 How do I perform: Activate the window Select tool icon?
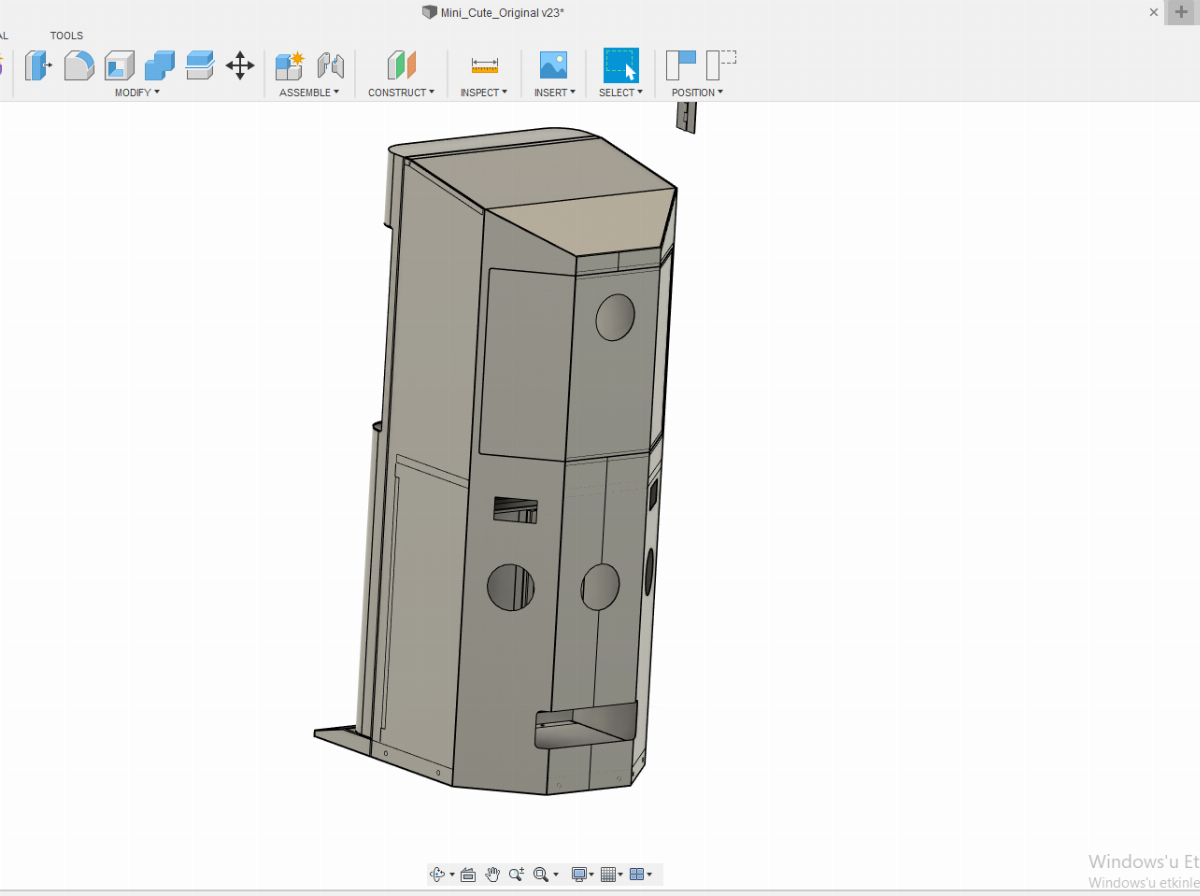click(620, 65)
